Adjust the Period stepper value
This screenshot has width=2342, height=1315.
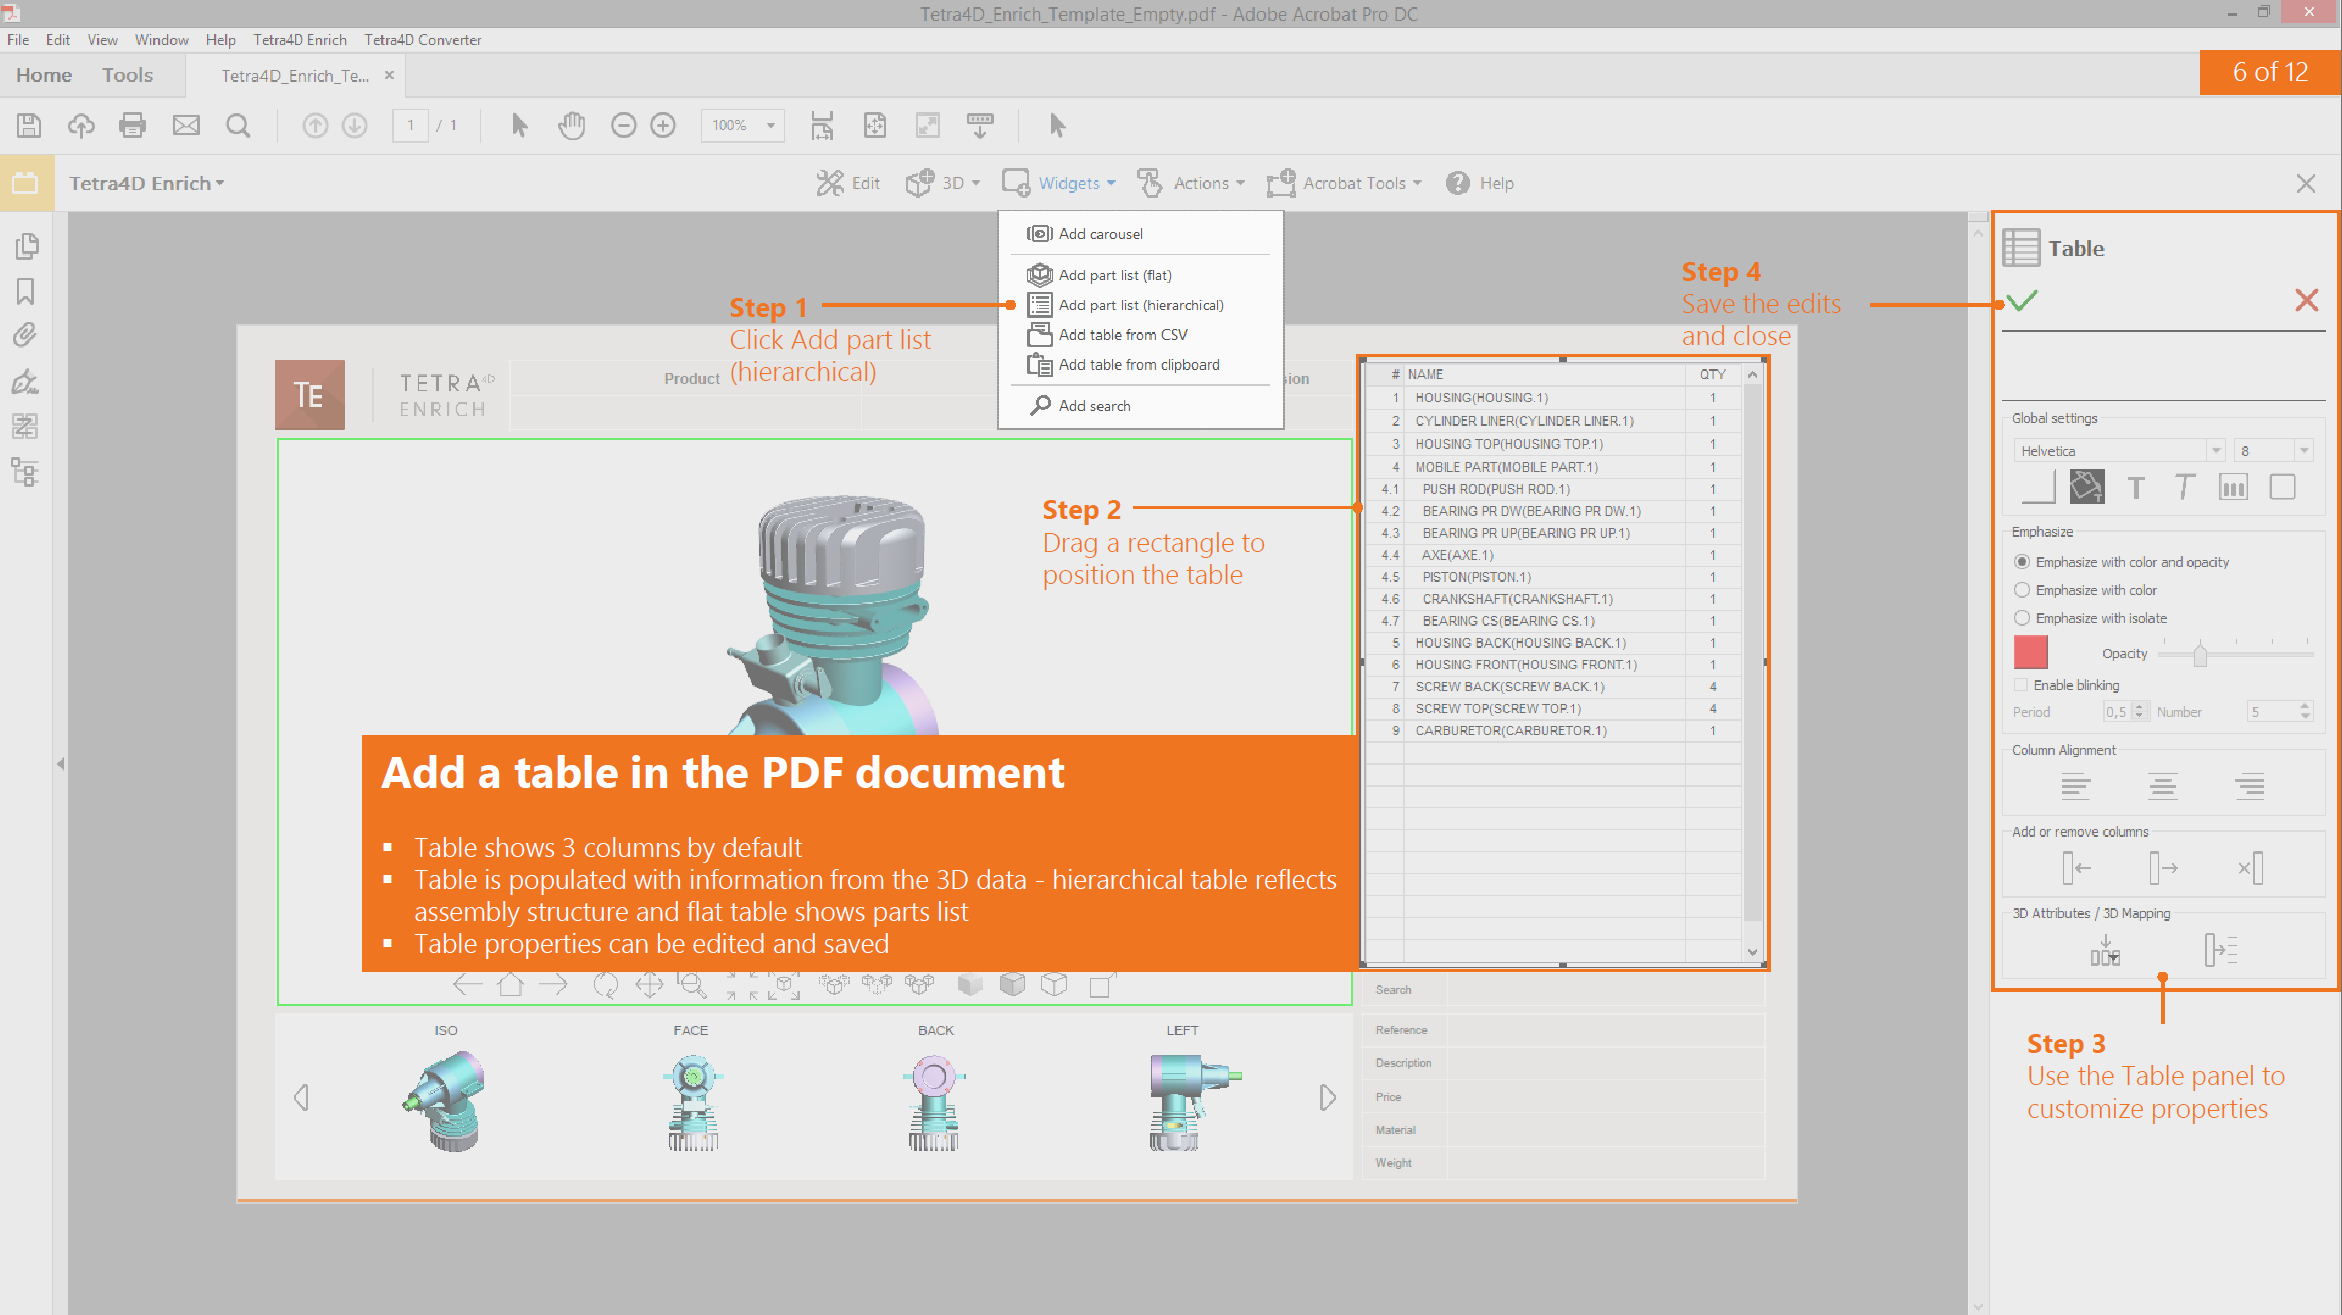coord(2139,712)
